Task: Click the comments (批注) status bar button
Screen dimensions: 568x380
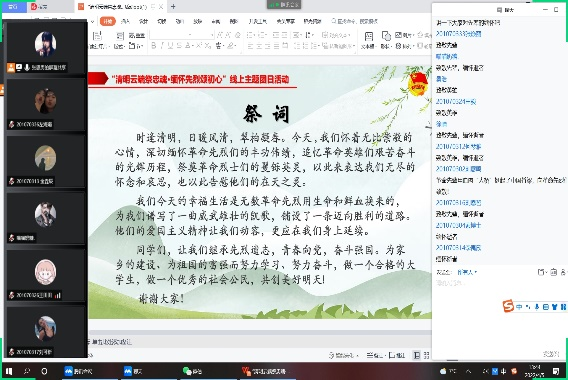Action: 397,355
